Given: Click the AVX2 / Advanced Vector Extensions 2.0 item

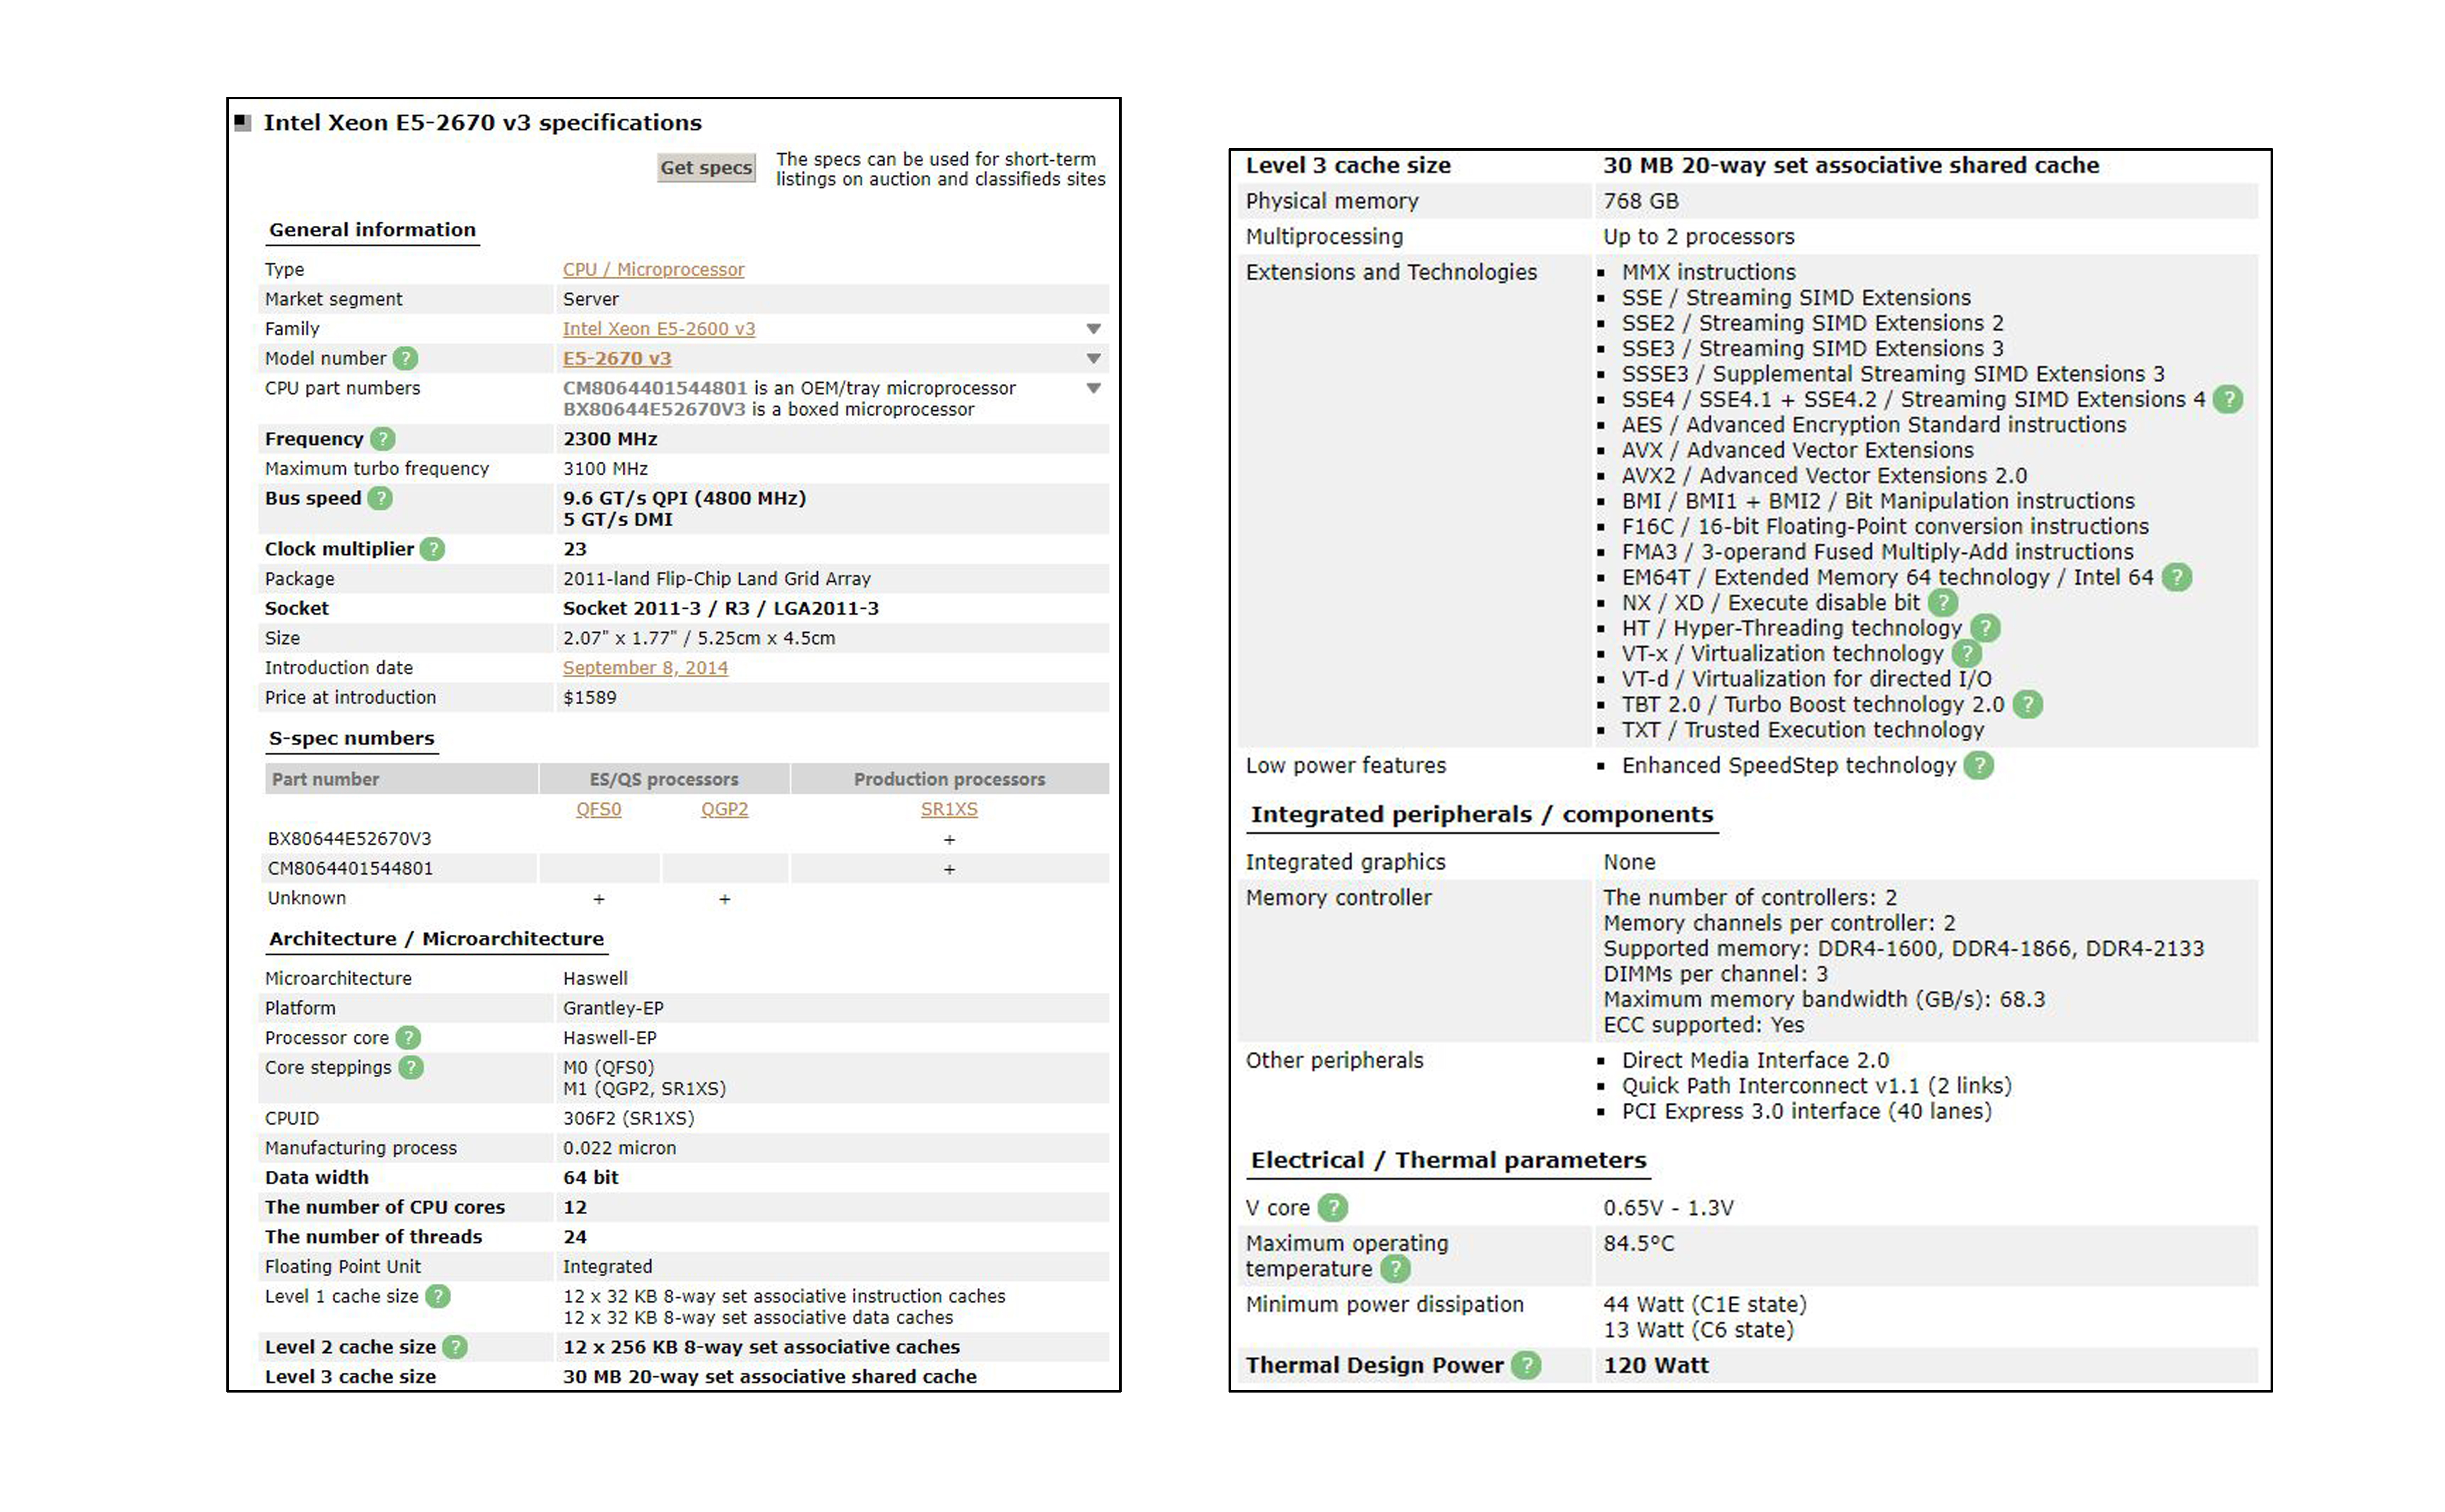Looking at the screenshot, I should [x=1824, y=476].
